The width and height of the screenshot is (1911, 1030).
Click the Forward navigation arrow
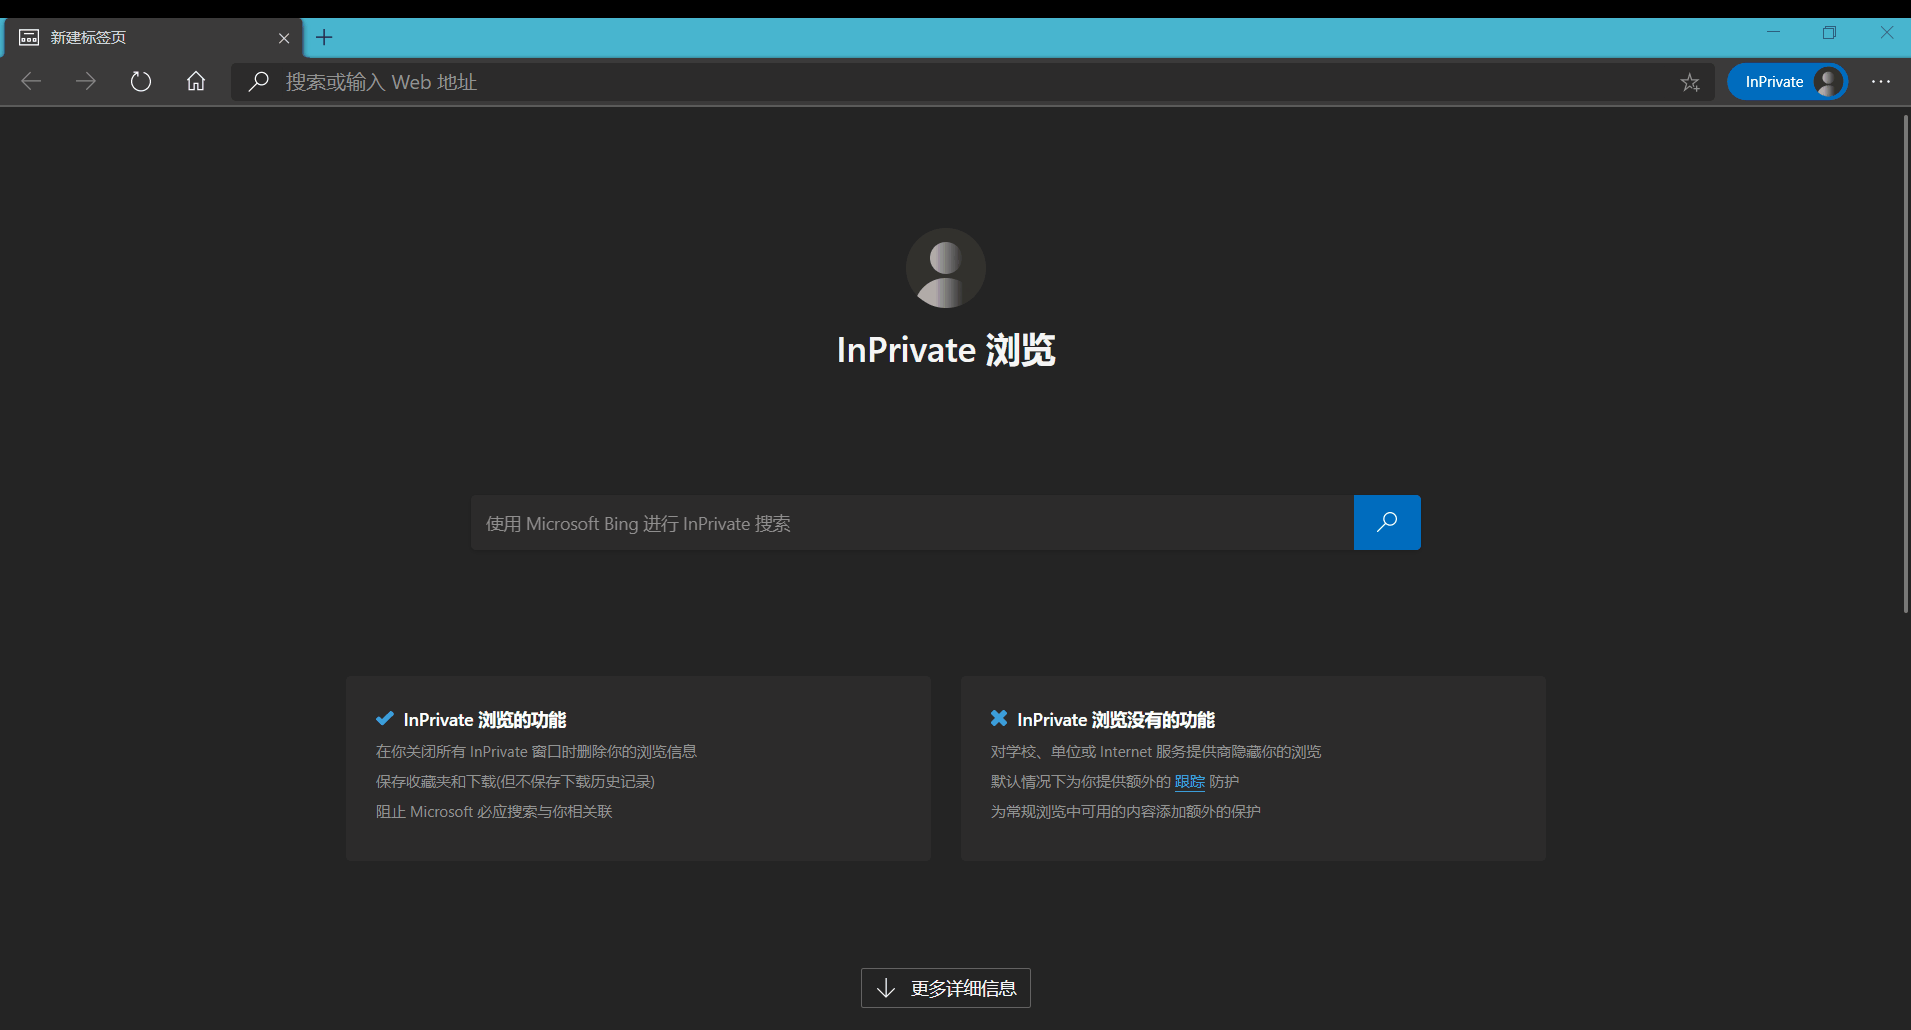point(86,82)
